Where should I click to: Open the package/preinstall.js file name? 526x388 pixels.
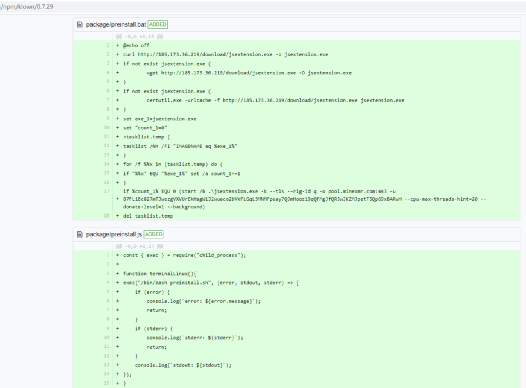[114, 234]
